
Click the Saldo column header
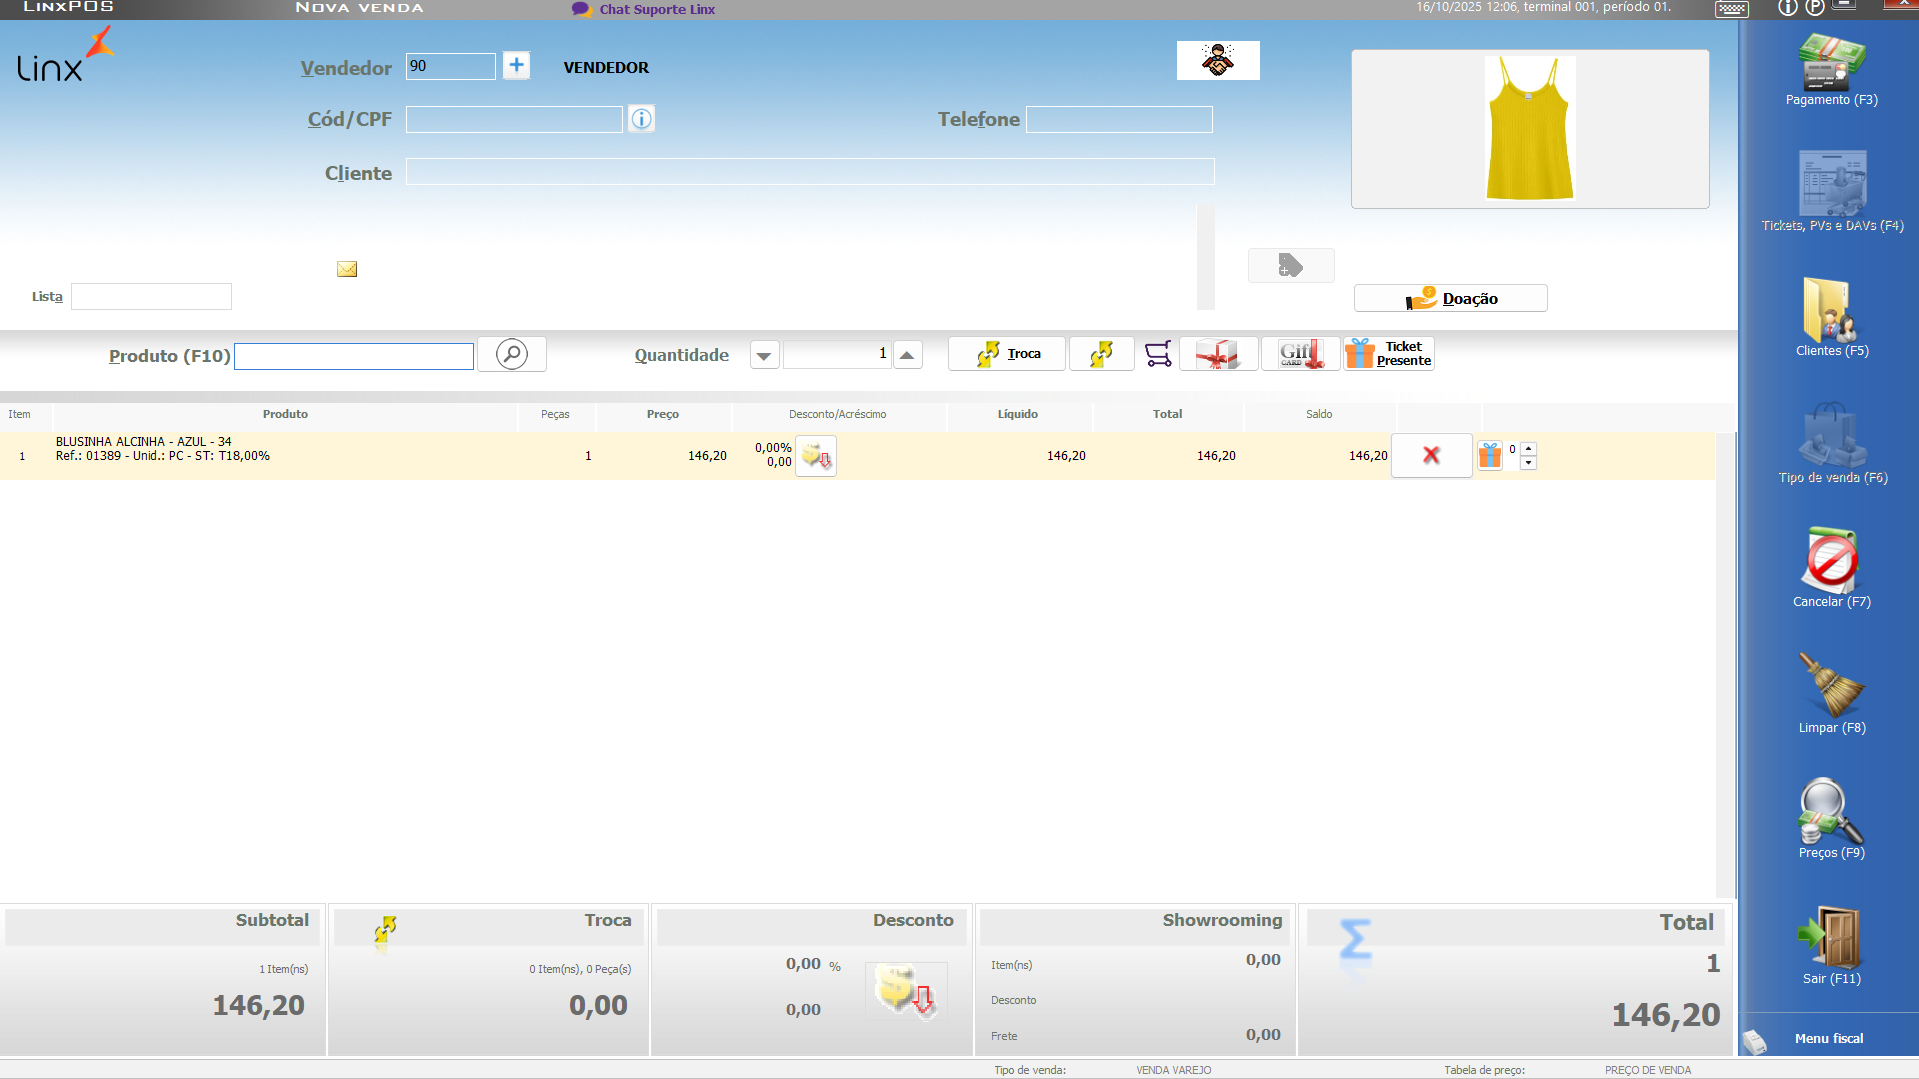click(1318, 414)
